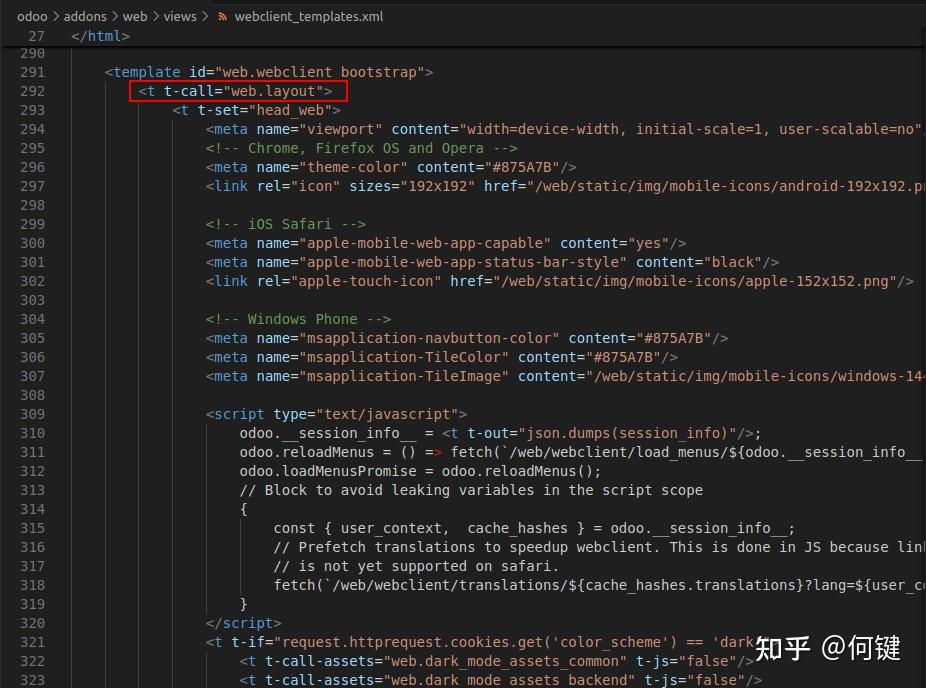
Task: Click line number 292
Action: tap(32, 91)
